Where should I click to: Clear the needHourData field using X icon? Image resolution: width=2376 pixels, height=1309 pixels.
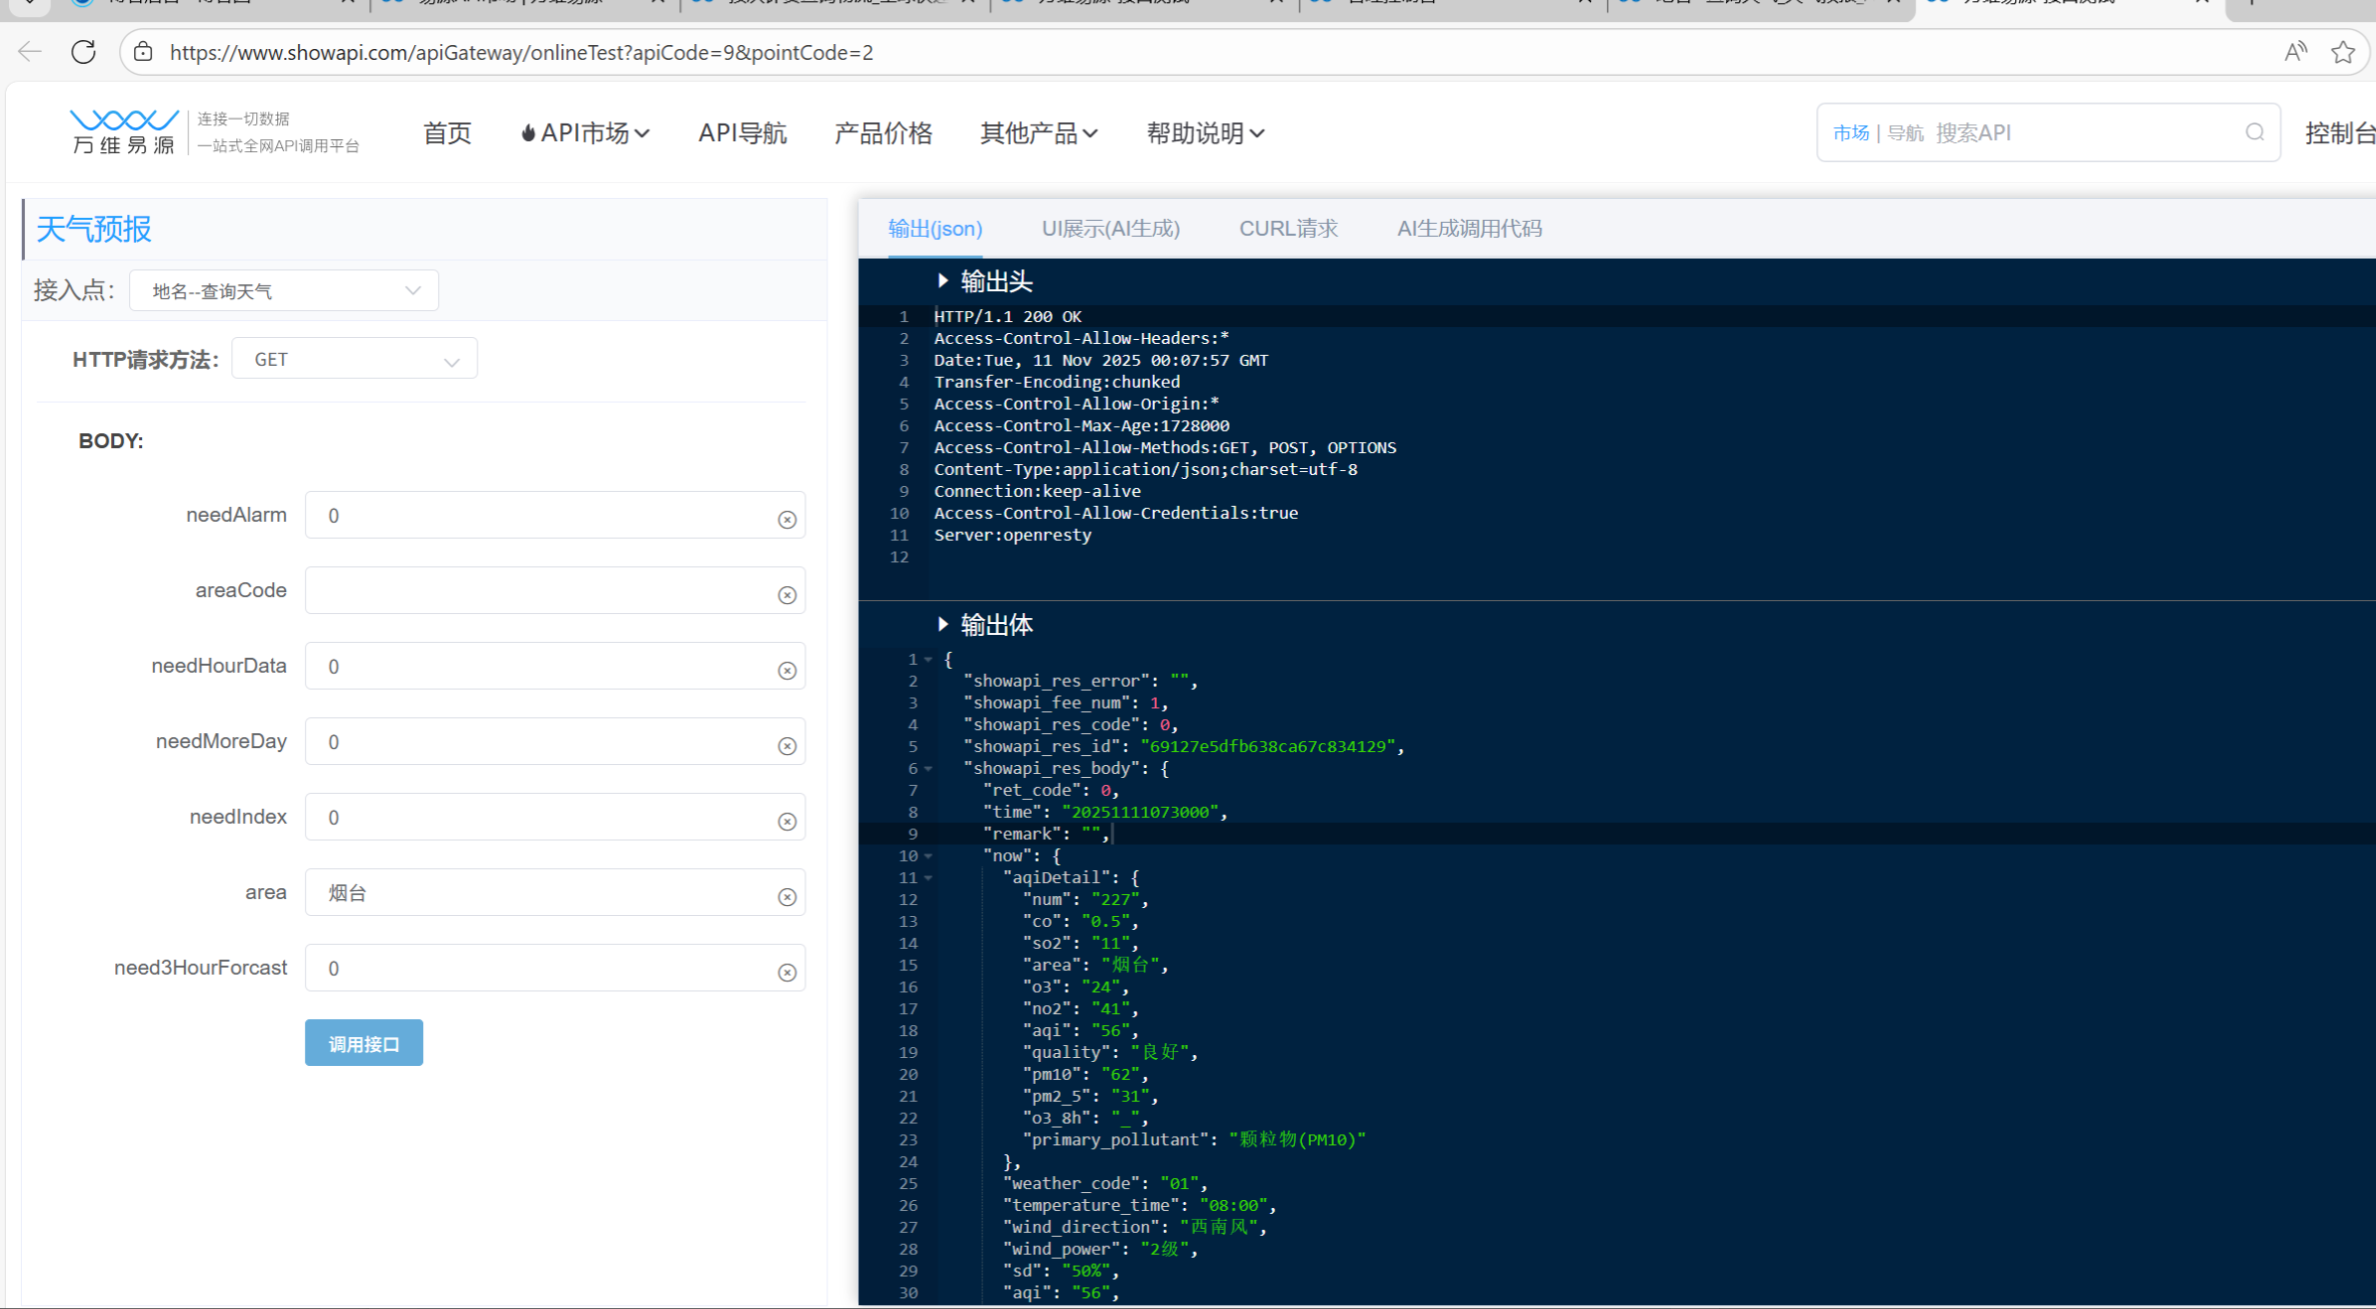[x=787, y=670]
